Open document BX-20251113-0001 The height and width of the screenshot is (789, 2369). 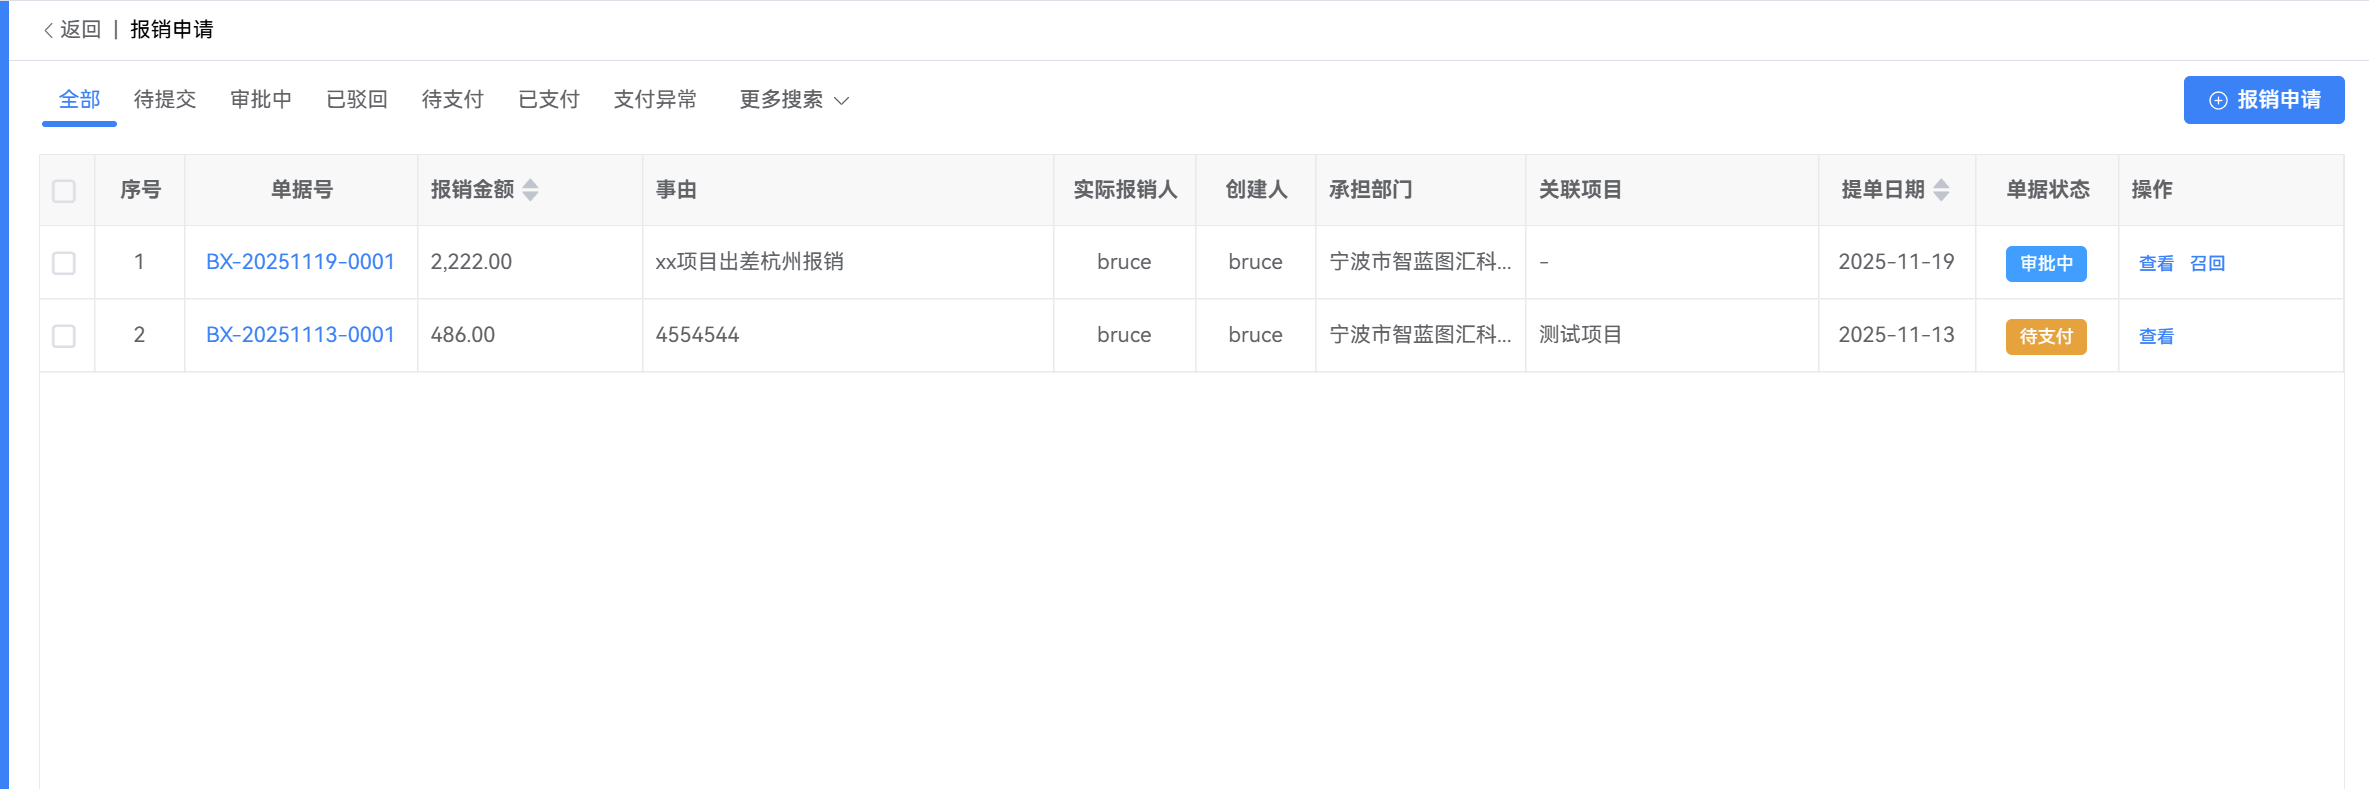pos(300,335)
